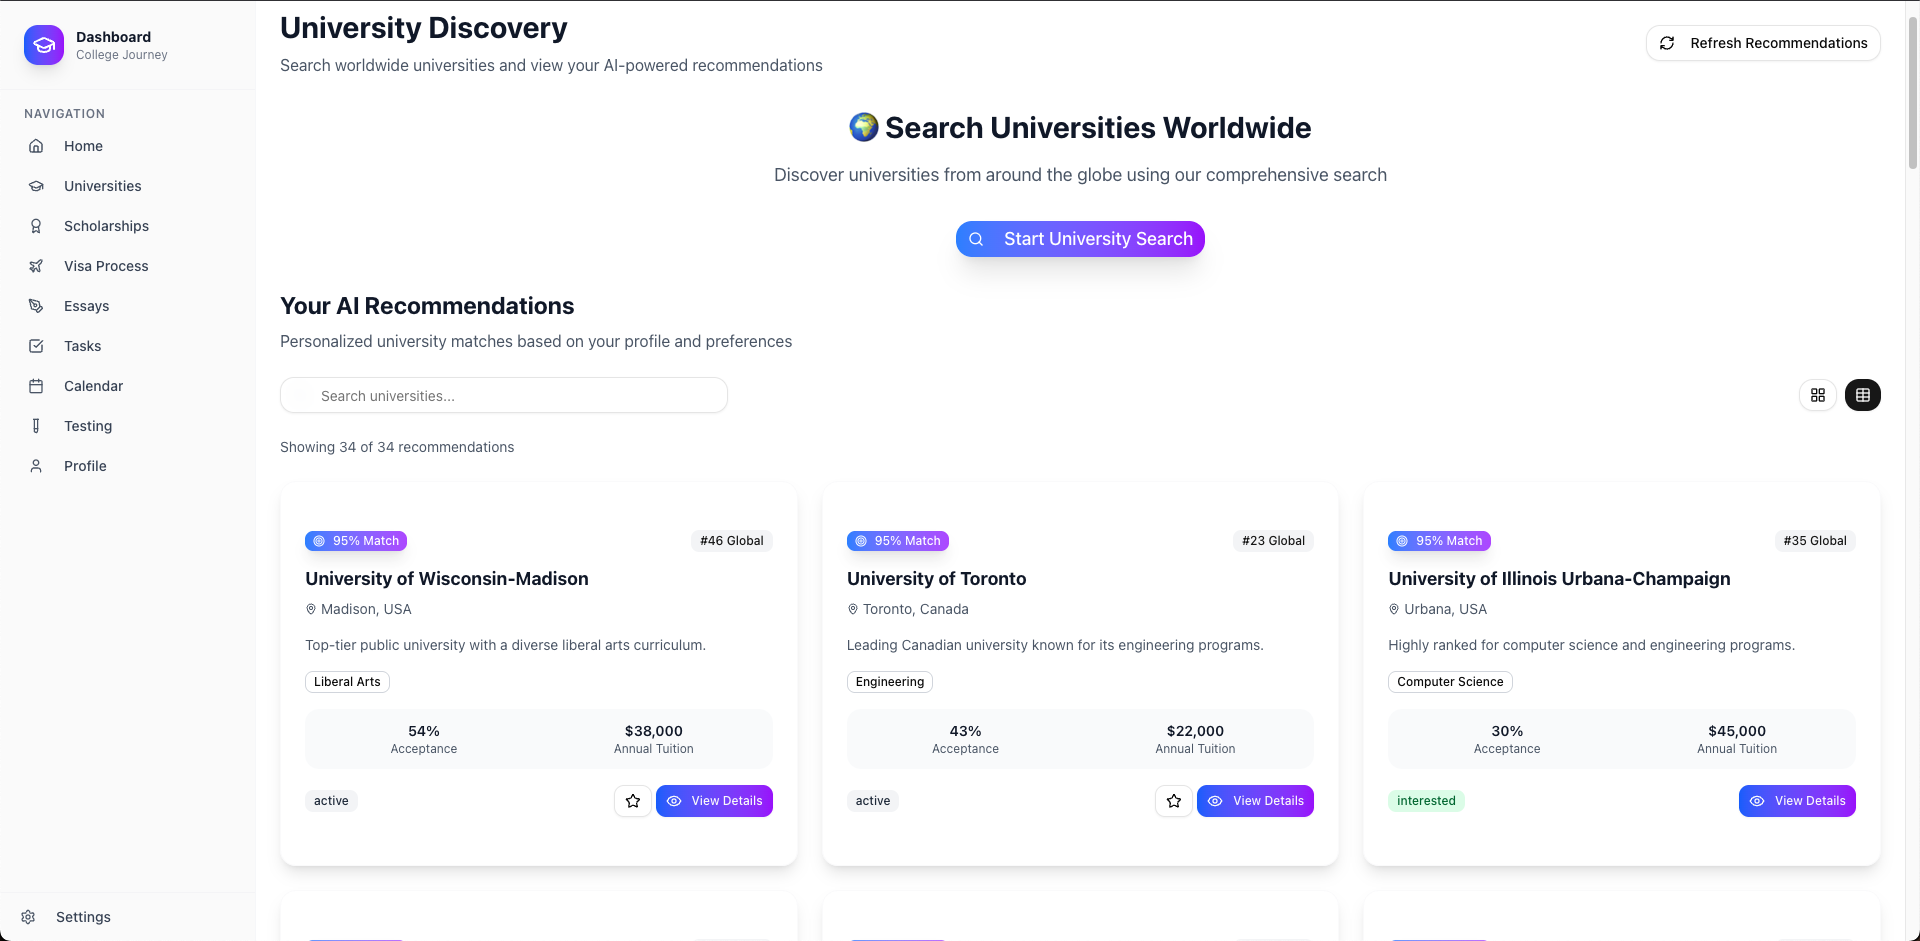1920x941 pixels.
Task: Click the Calendar icon in sidebar
Action: (36, 386)
